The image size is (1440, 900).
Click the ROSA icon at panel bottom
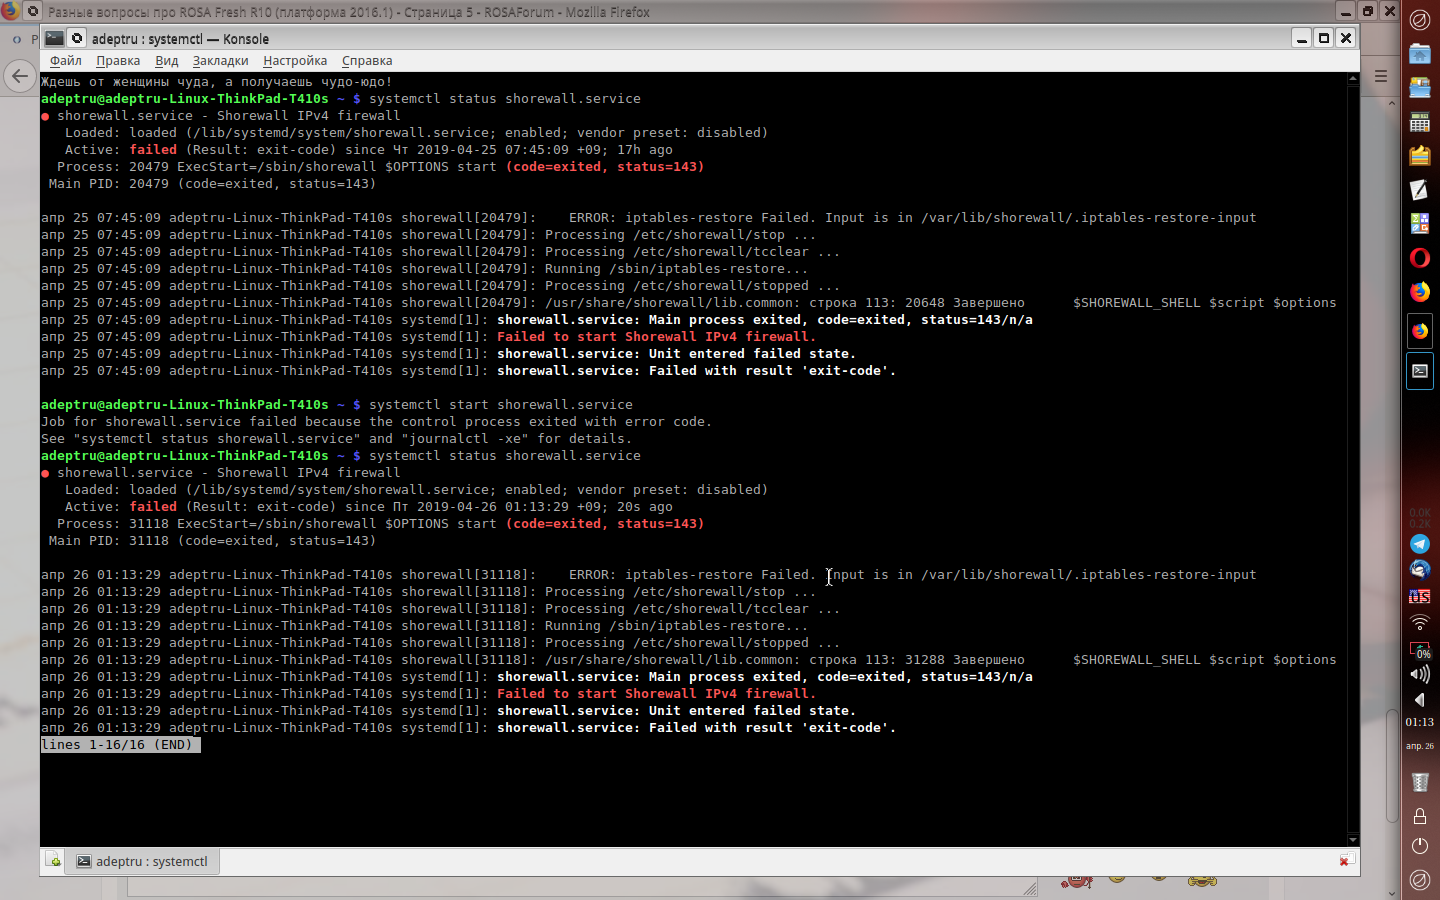1420,880
